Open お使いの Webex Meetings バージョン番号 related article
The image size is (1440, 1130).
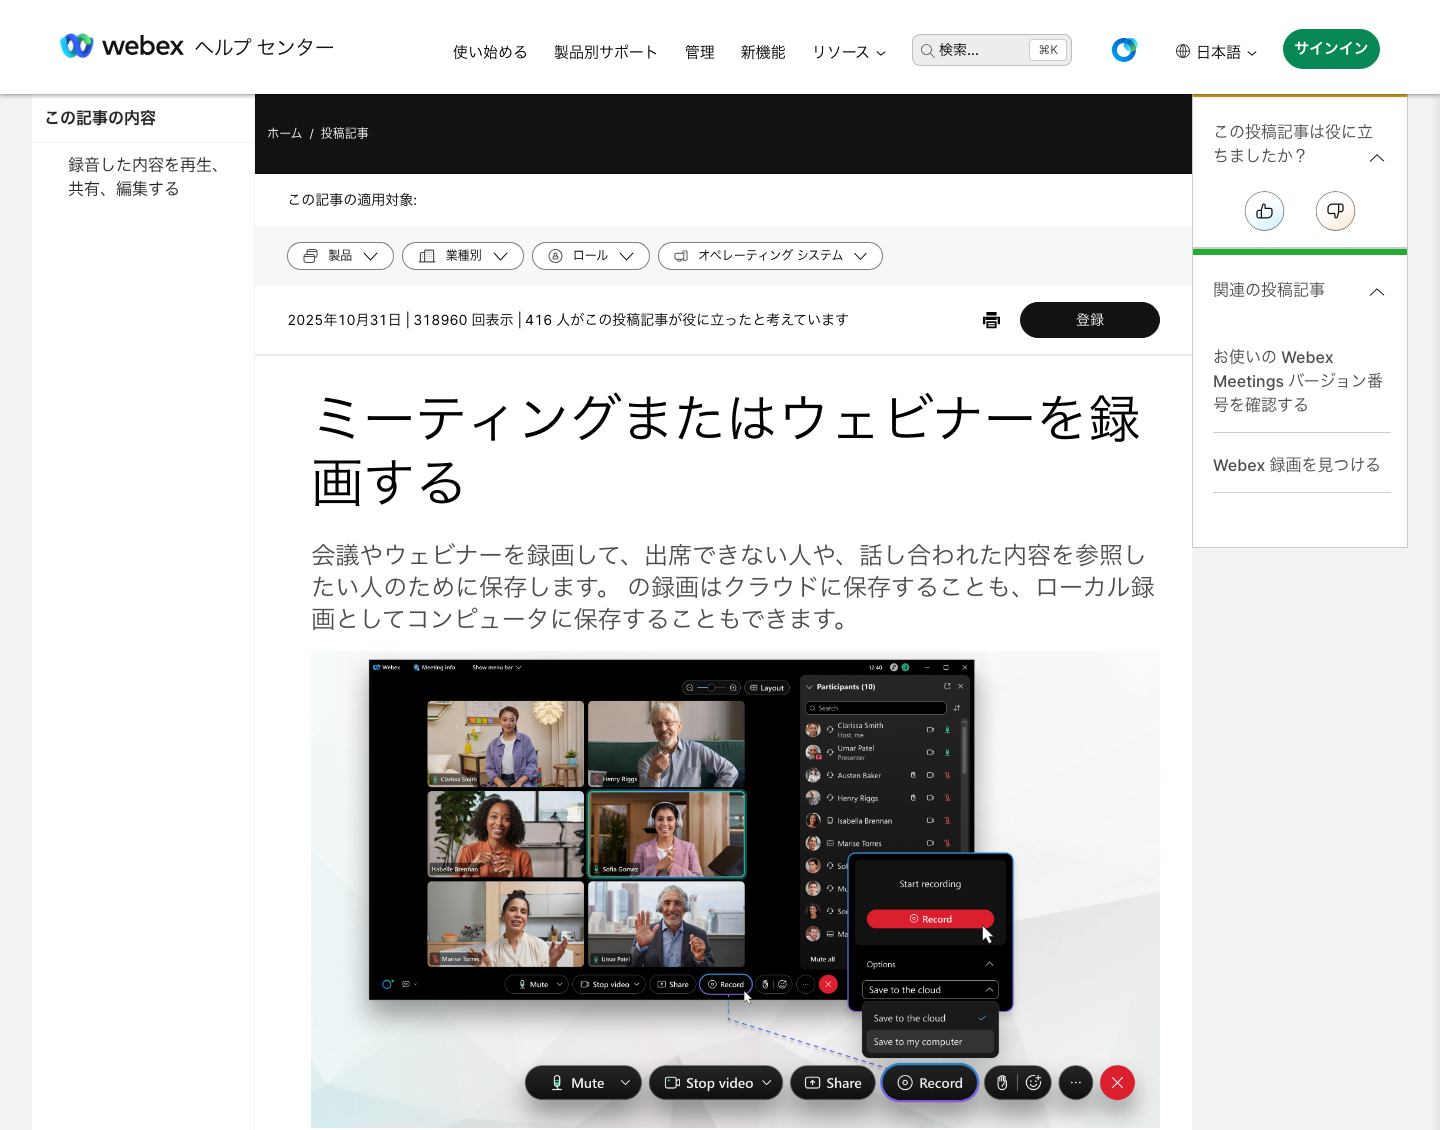1298,381
